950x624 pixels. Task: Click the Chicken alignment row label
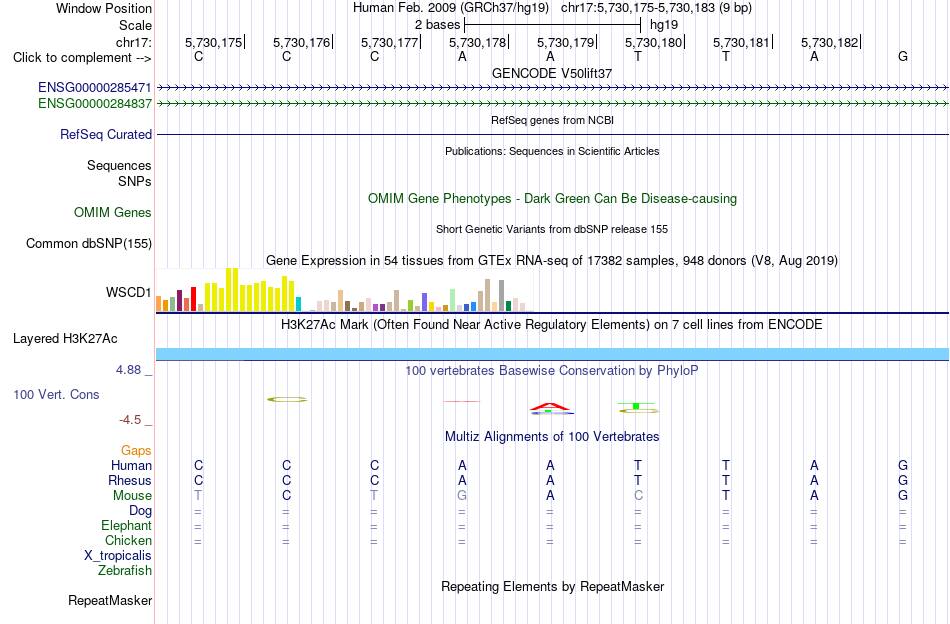(128, 540)
